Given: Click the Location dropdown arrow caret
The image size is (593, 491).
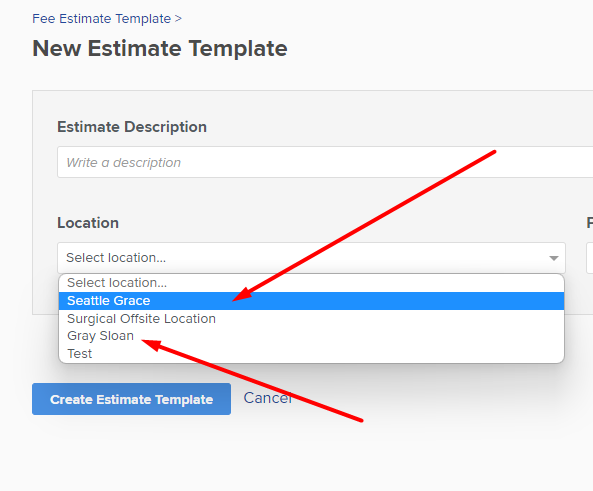Looking at the screenshot, I should [x=554, y=258].
